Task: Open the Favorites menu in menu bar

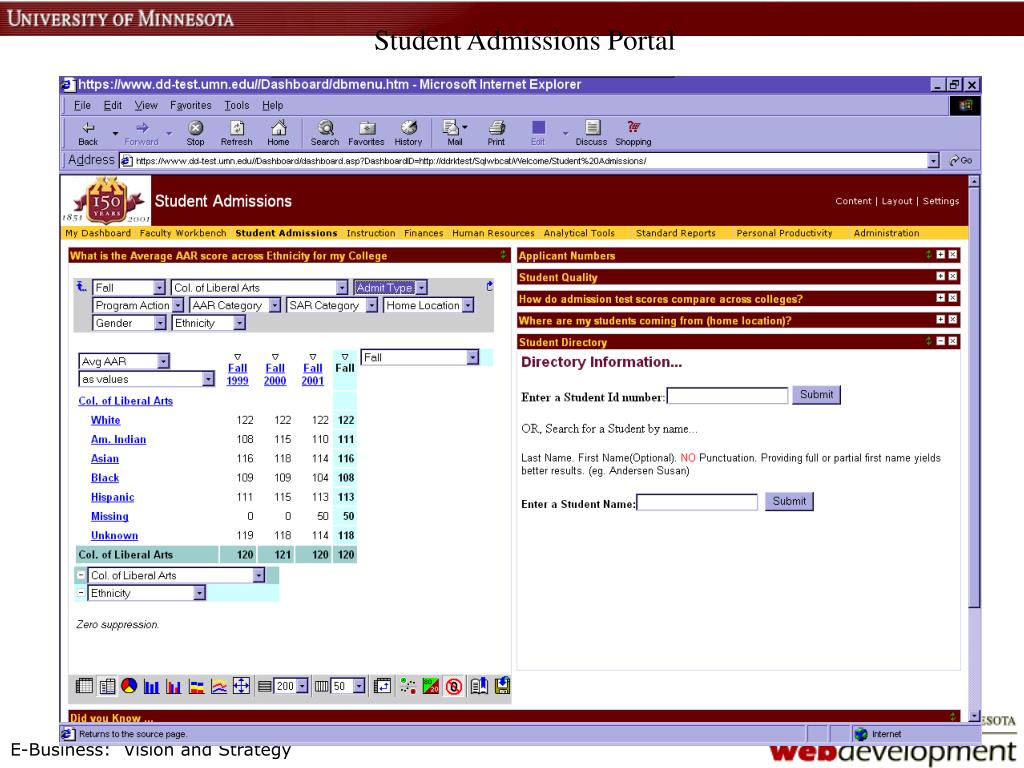Action: 191,105
